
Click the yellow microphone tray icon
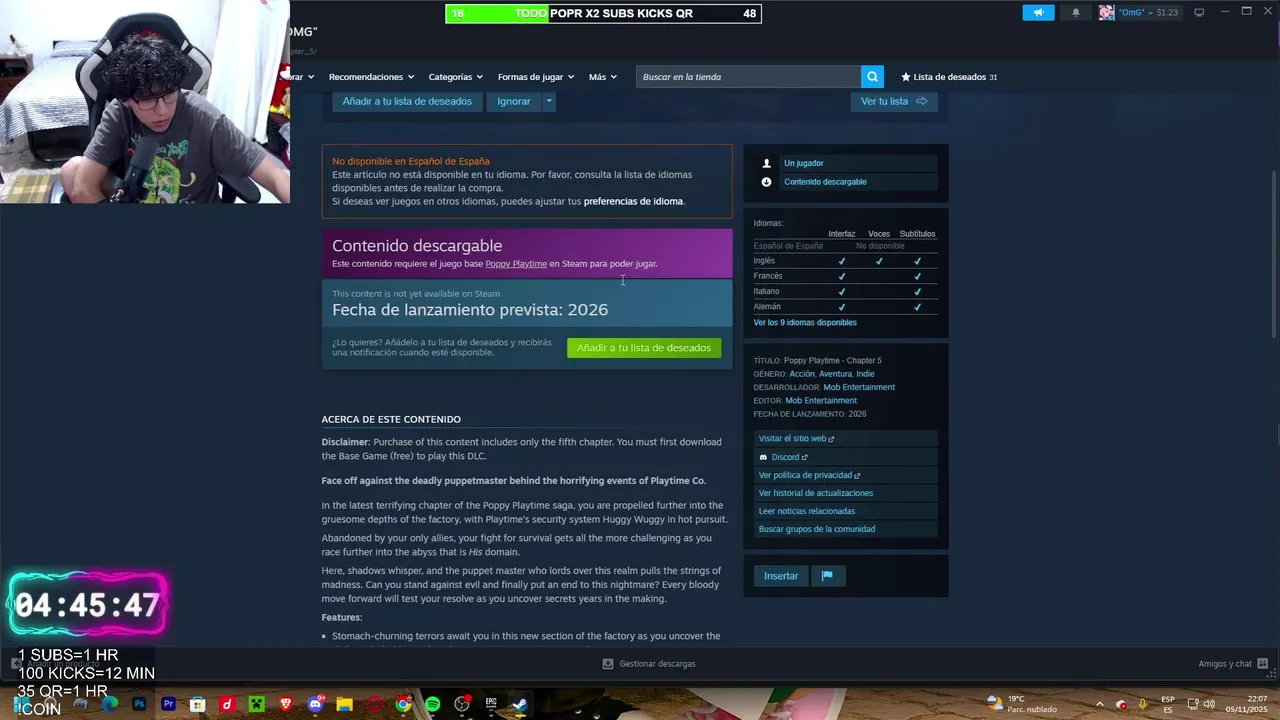pos(1143,704)
